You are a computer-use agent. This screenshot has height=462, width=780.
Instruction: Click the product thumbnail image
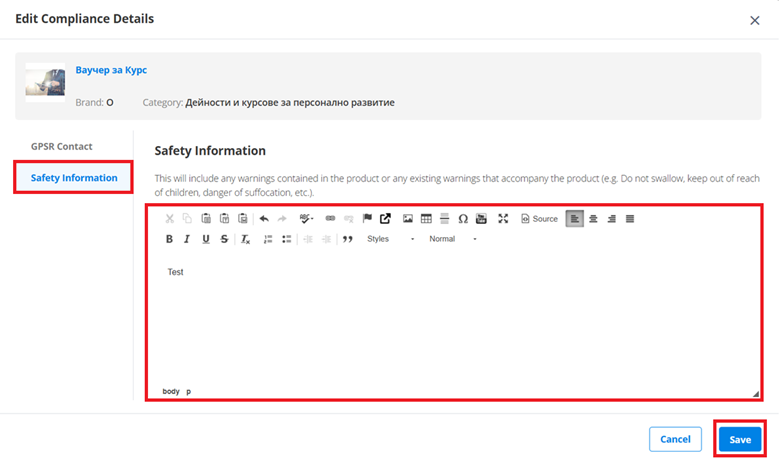pos(45,82)
